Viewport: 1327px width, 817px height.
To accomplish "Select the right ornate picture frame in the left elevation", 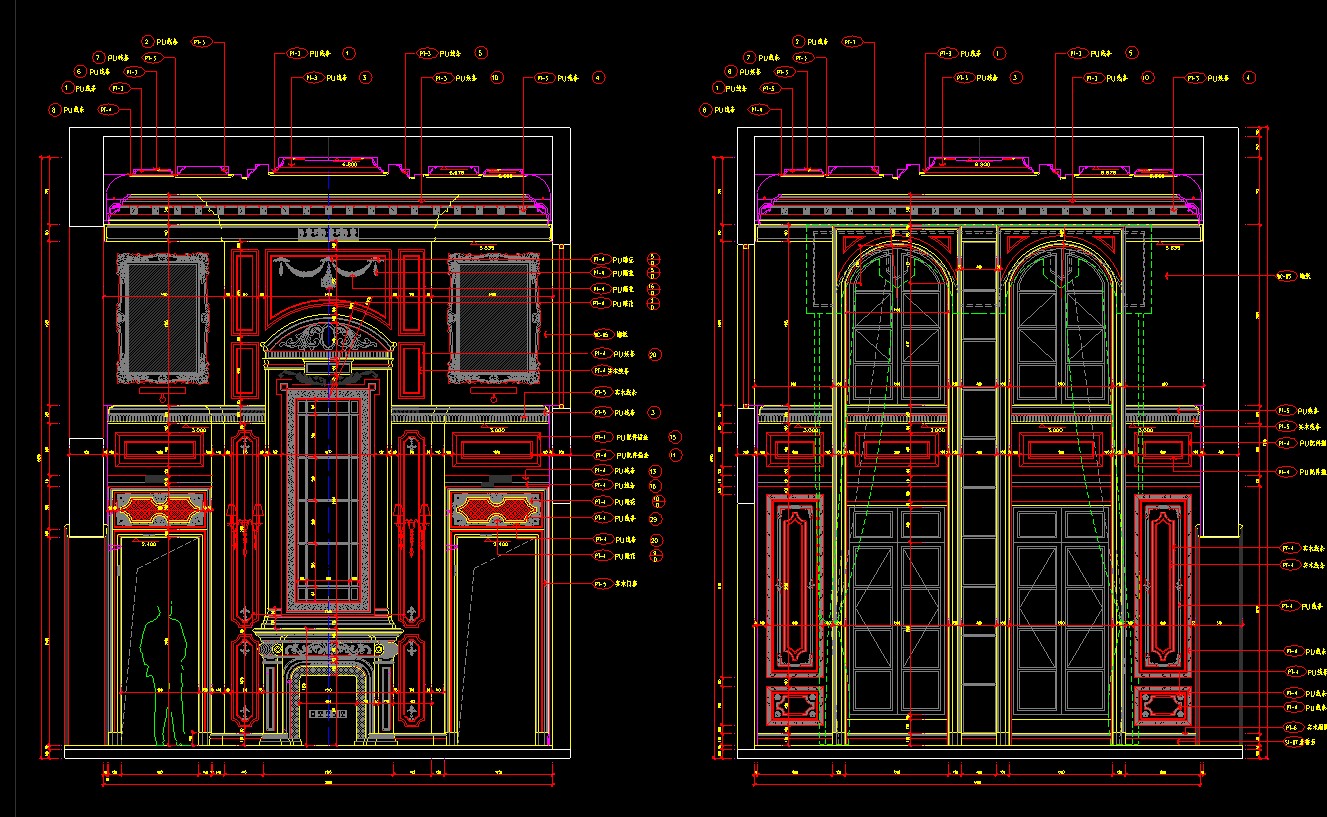I will tap(493, 317).
